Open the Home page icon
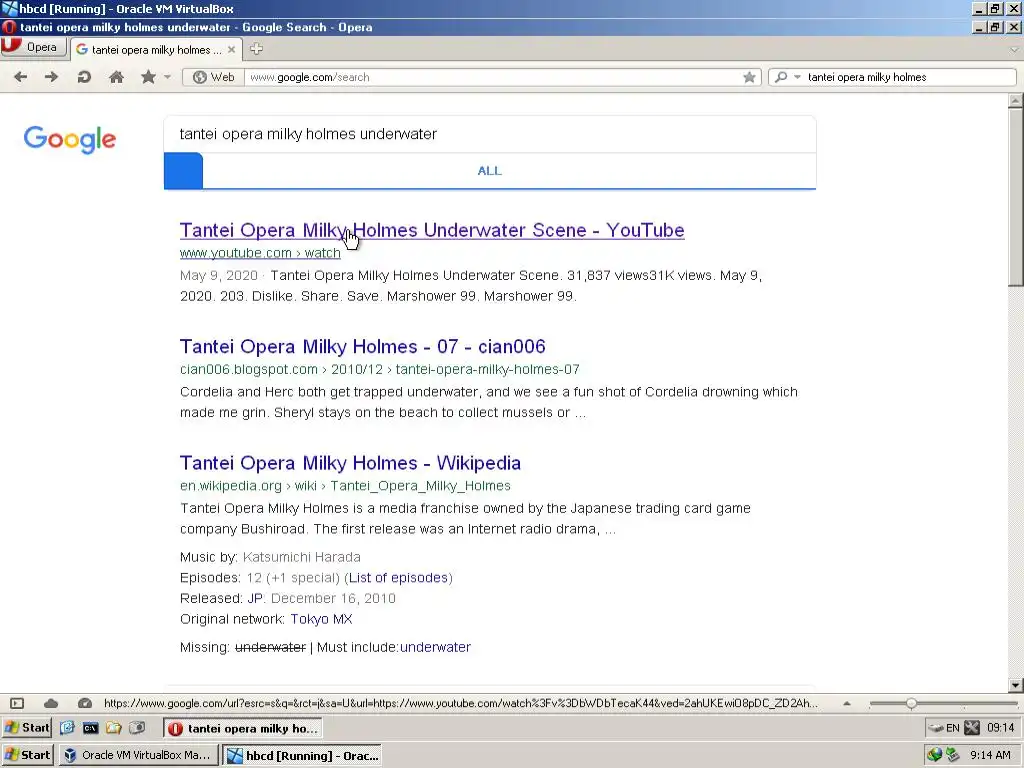This screenshot has height=768, width=1024. pyautogui.click(x=116, y=77)
